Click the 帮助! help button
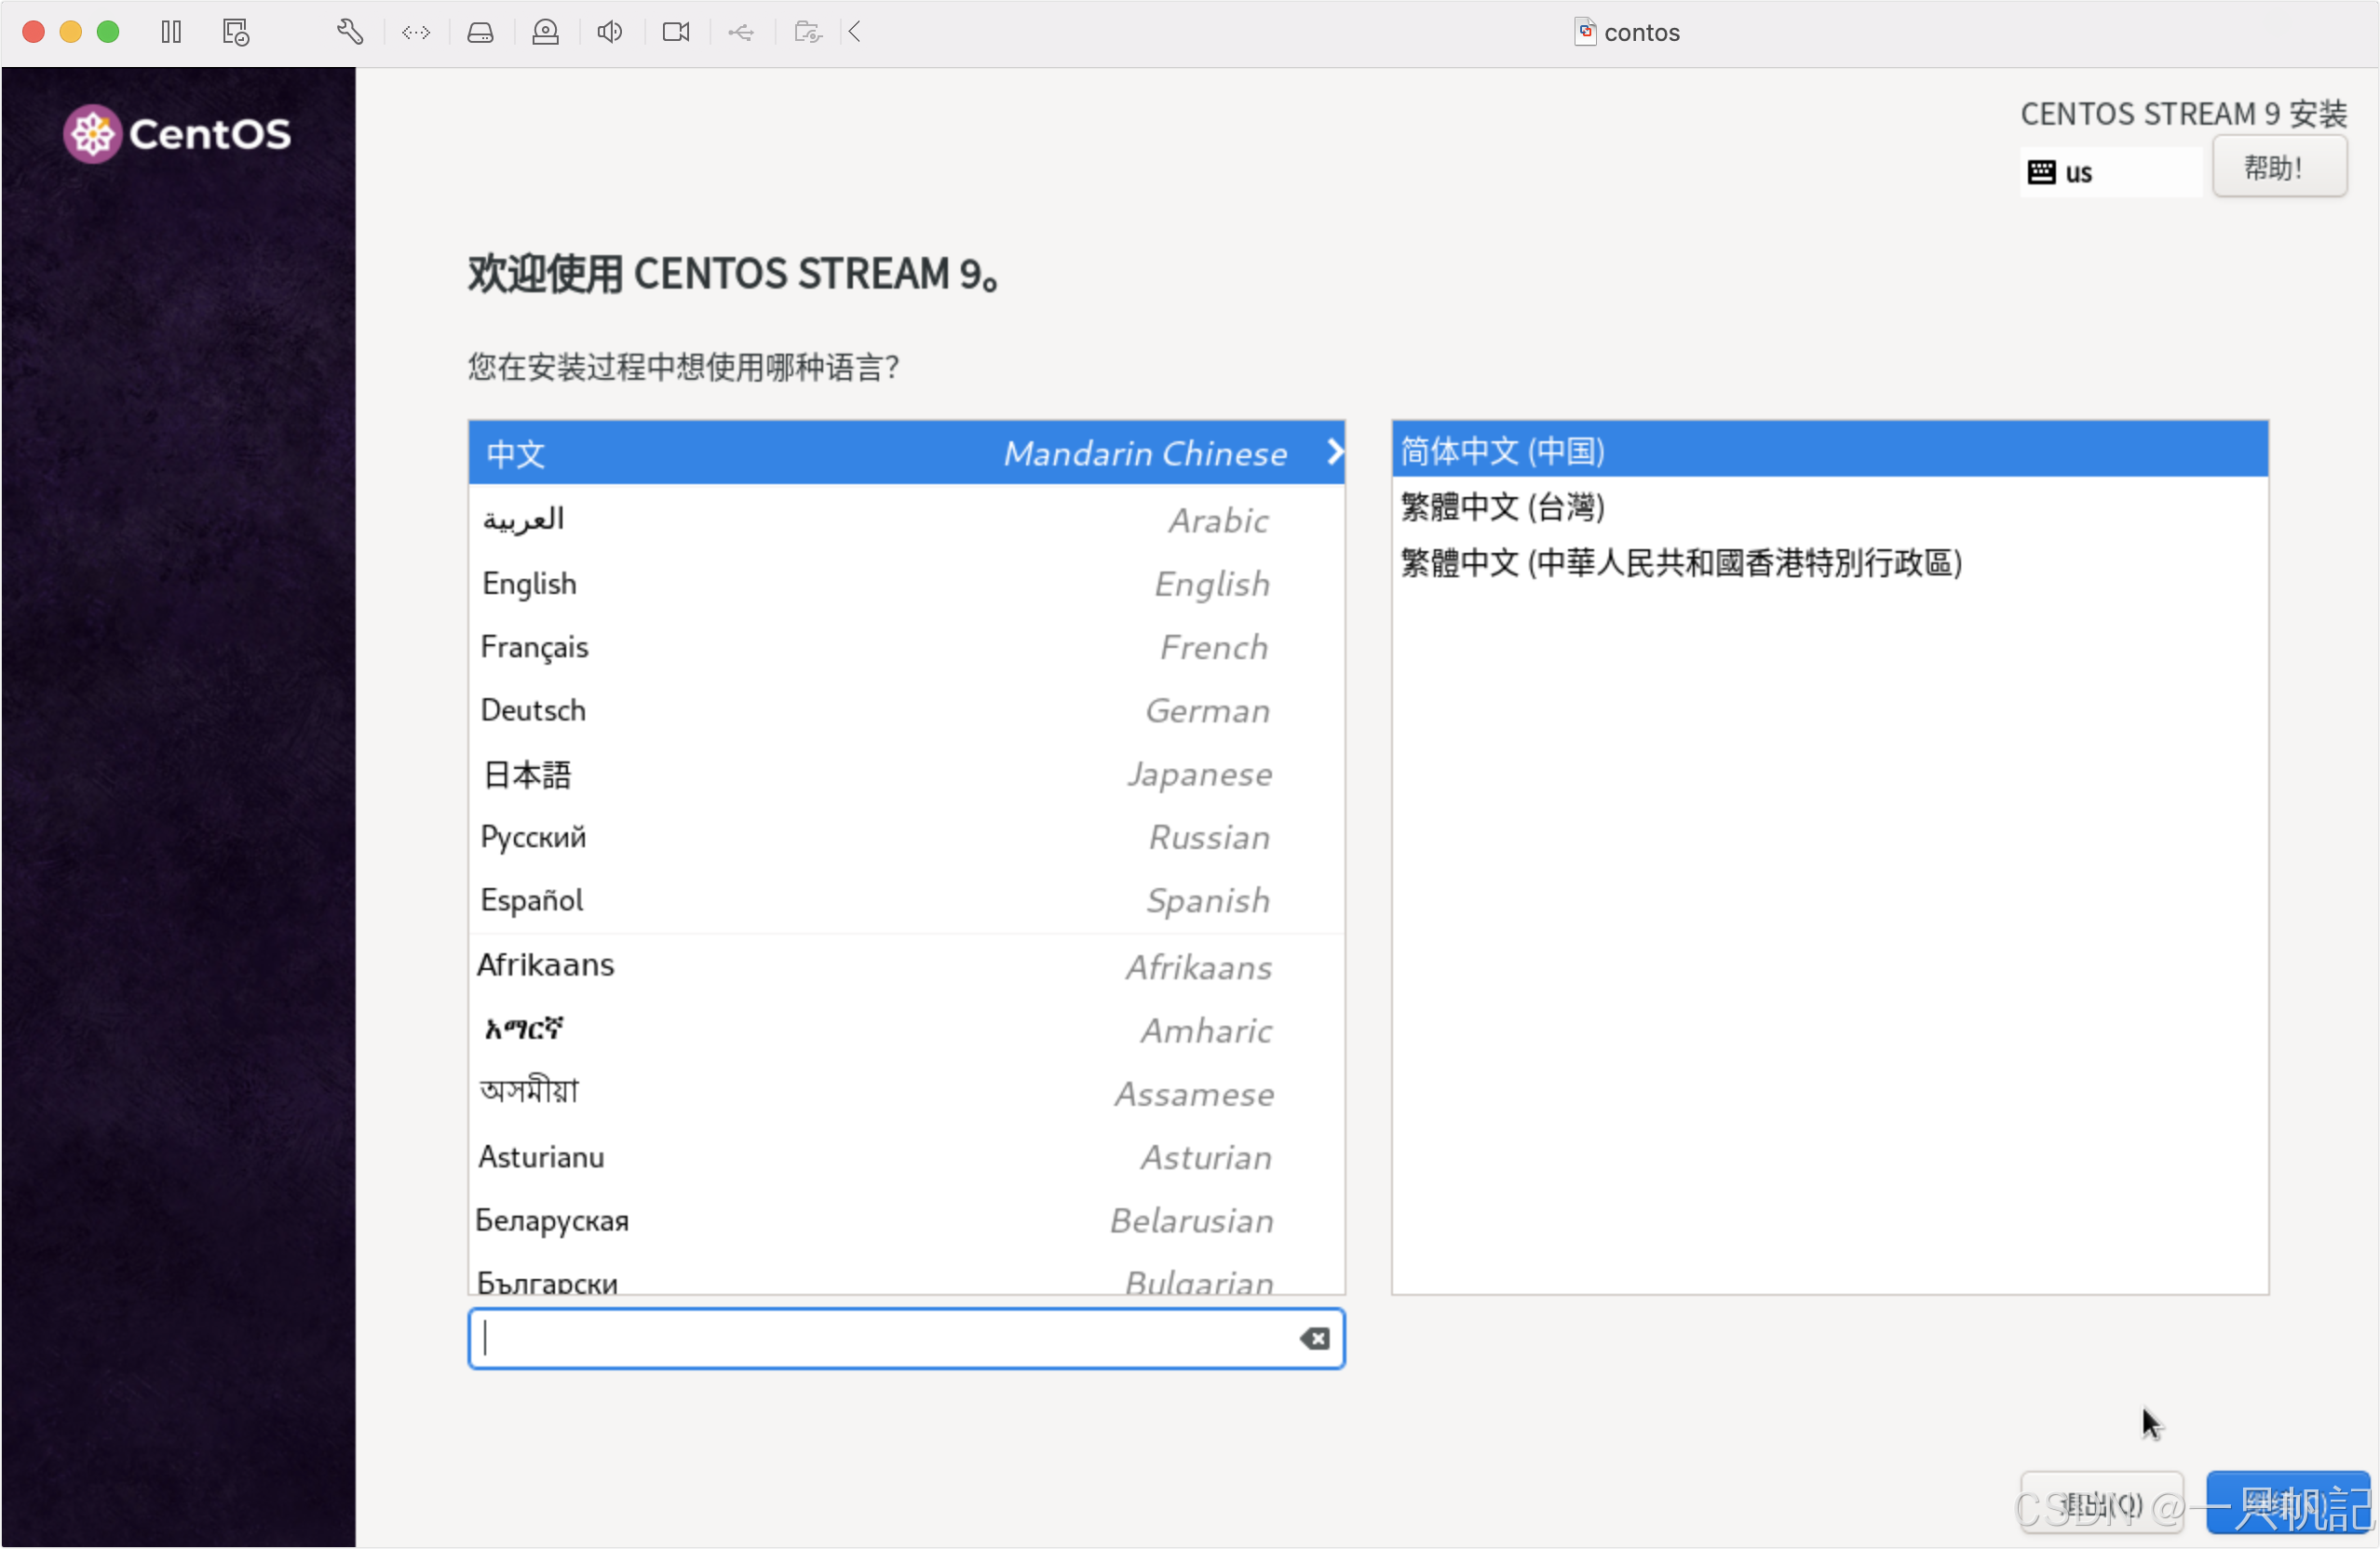The width and height of the screenshot is (2380, 1549). click(x=2280, y=167)
